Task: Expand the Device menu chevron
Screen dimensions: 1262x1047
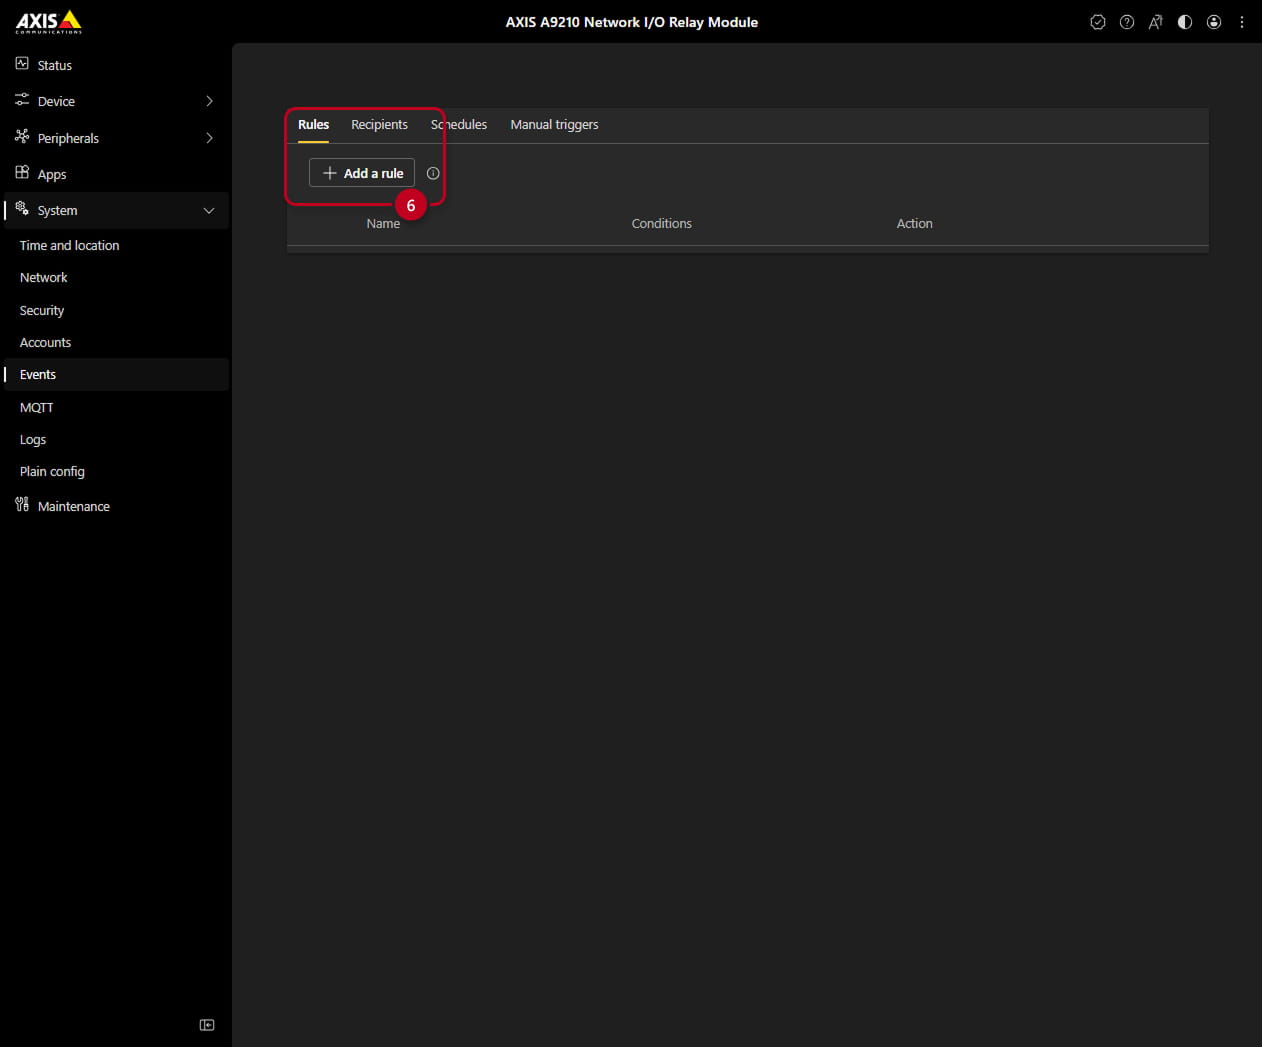Action: pyautogui.click(x=209, y=101)
